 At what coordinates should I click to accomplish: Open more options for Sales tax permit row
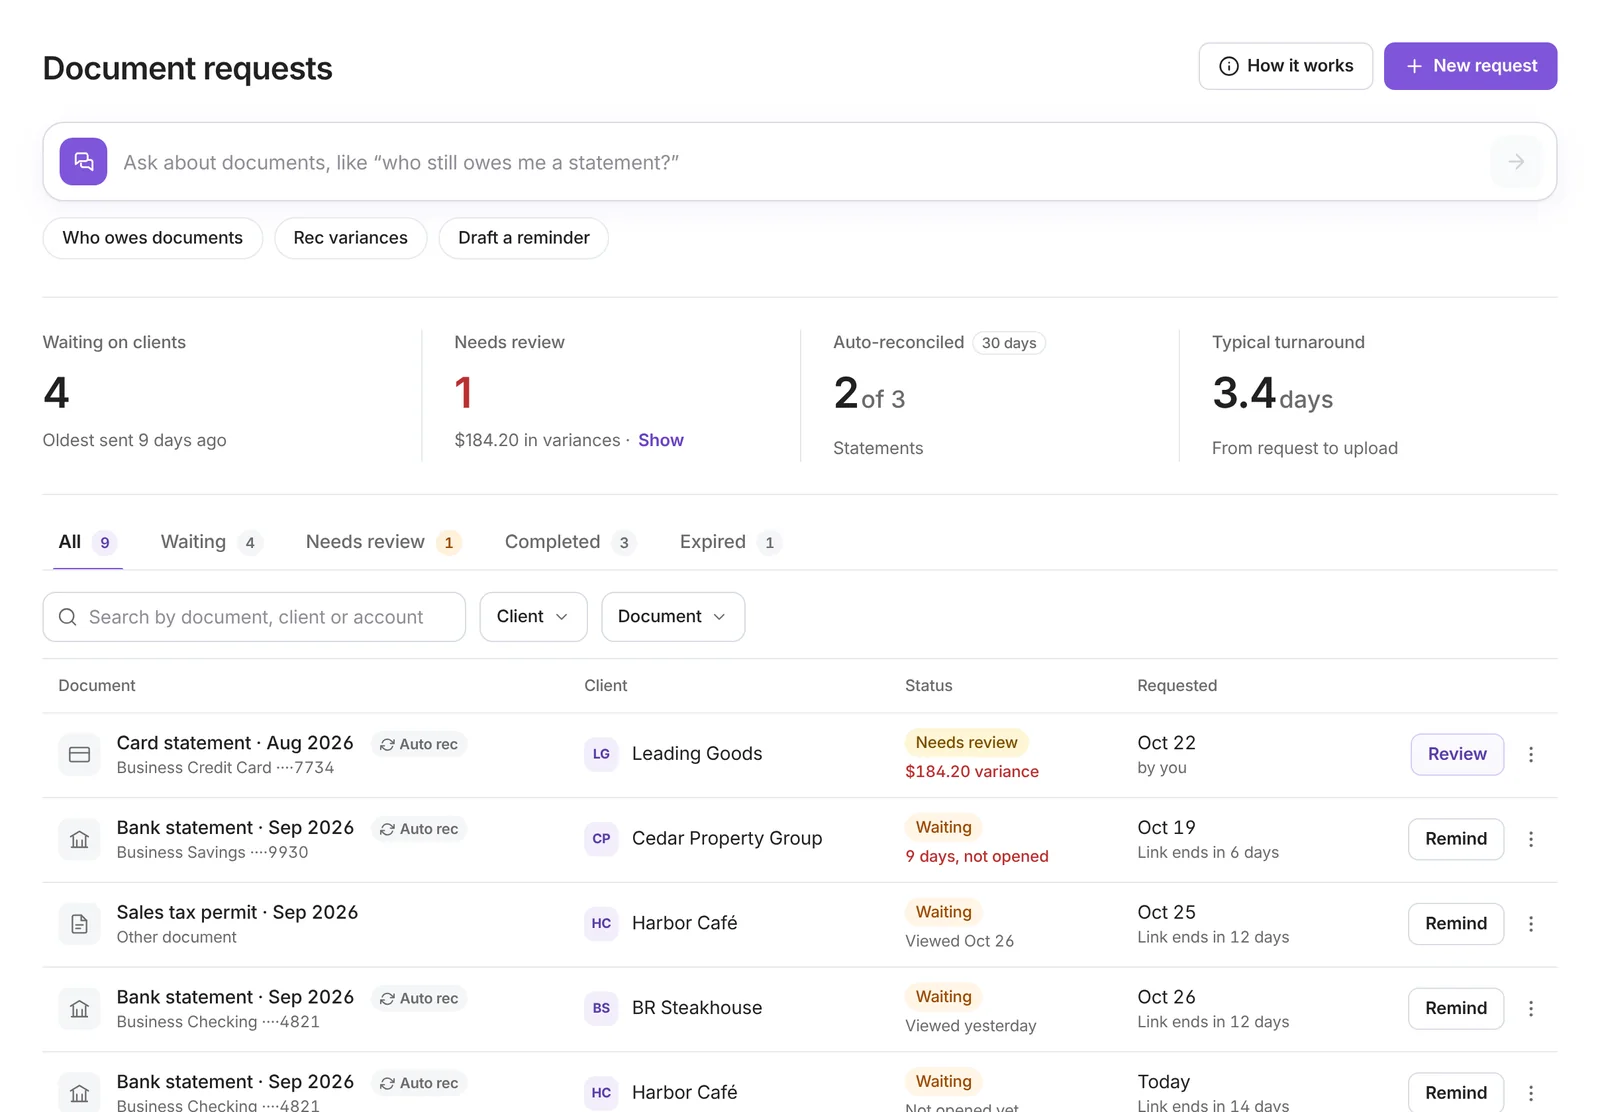pos(1531,924)
